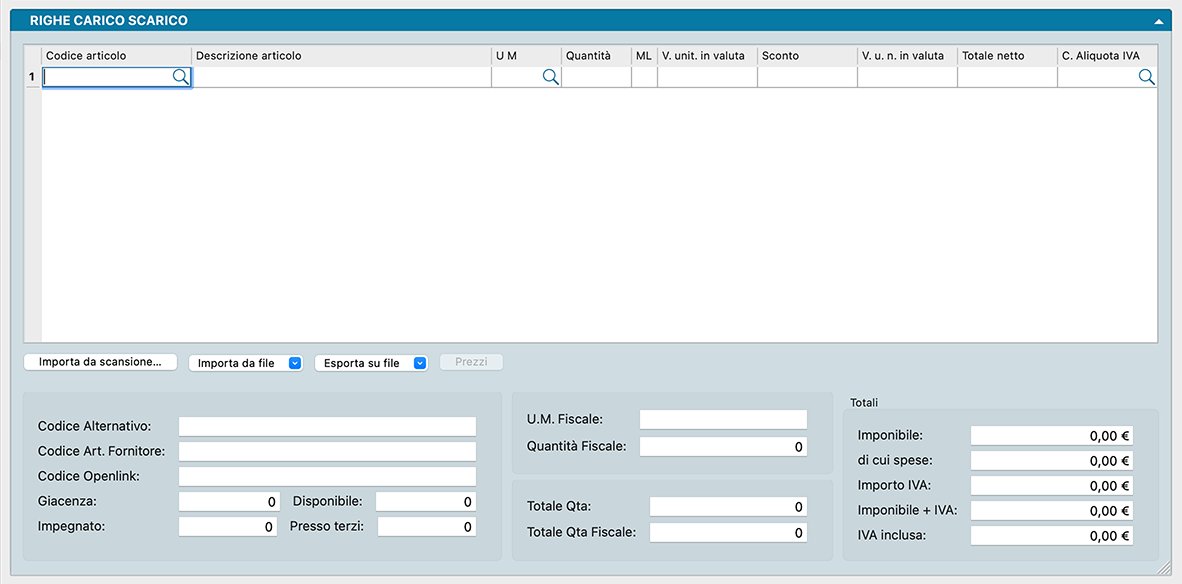Open the C. Aliquota IVA lookup magnifier
The image size is (1182, 584).
pos(1146,77)
